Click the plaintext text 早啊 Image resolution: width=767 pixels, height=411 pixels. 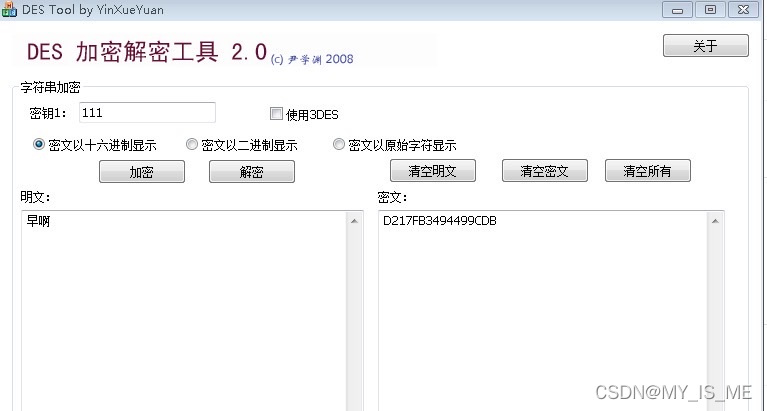click(x=38, y=221)
